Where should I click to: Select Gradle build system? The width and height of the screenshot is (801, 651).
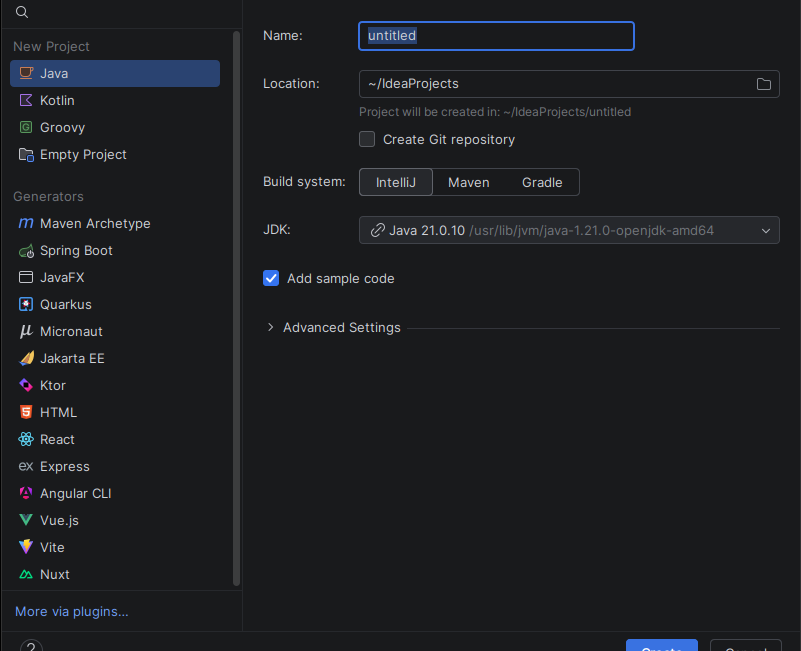[x=542, y=182]
